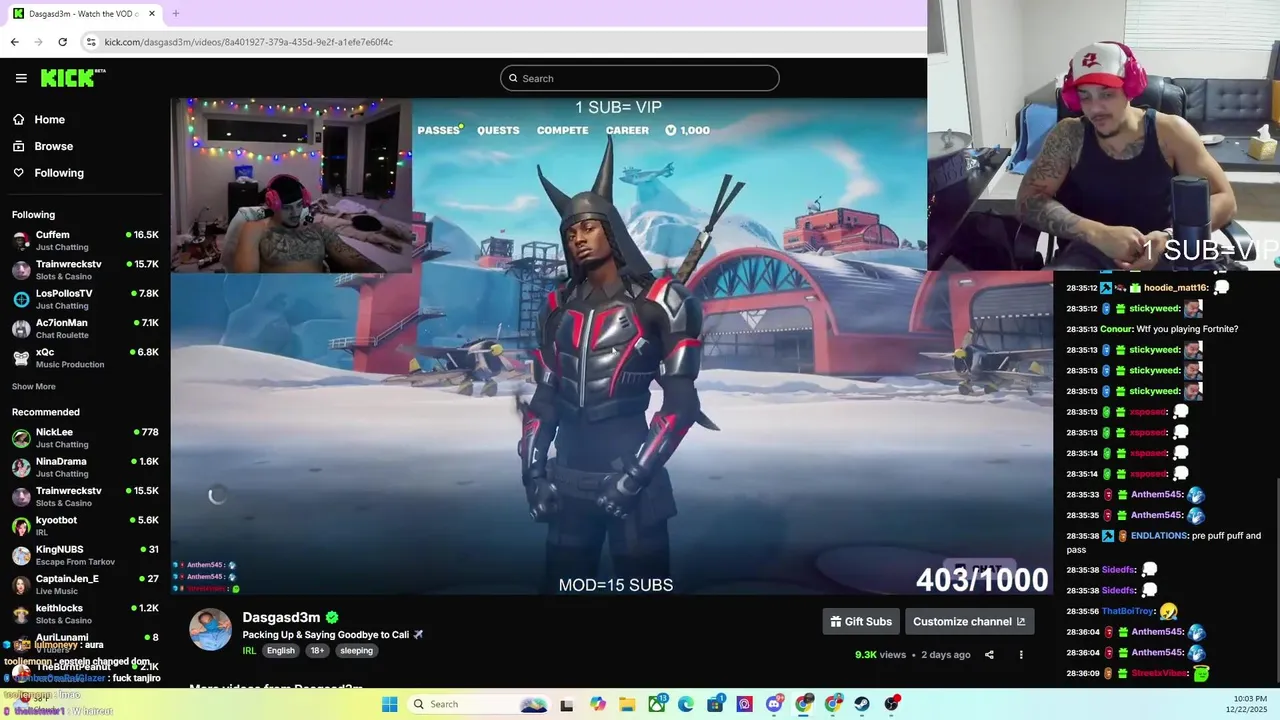This screenshot has width=1280, height=720.
Task: Open LosPollosTV channel in Following
Action: point(85,299)
